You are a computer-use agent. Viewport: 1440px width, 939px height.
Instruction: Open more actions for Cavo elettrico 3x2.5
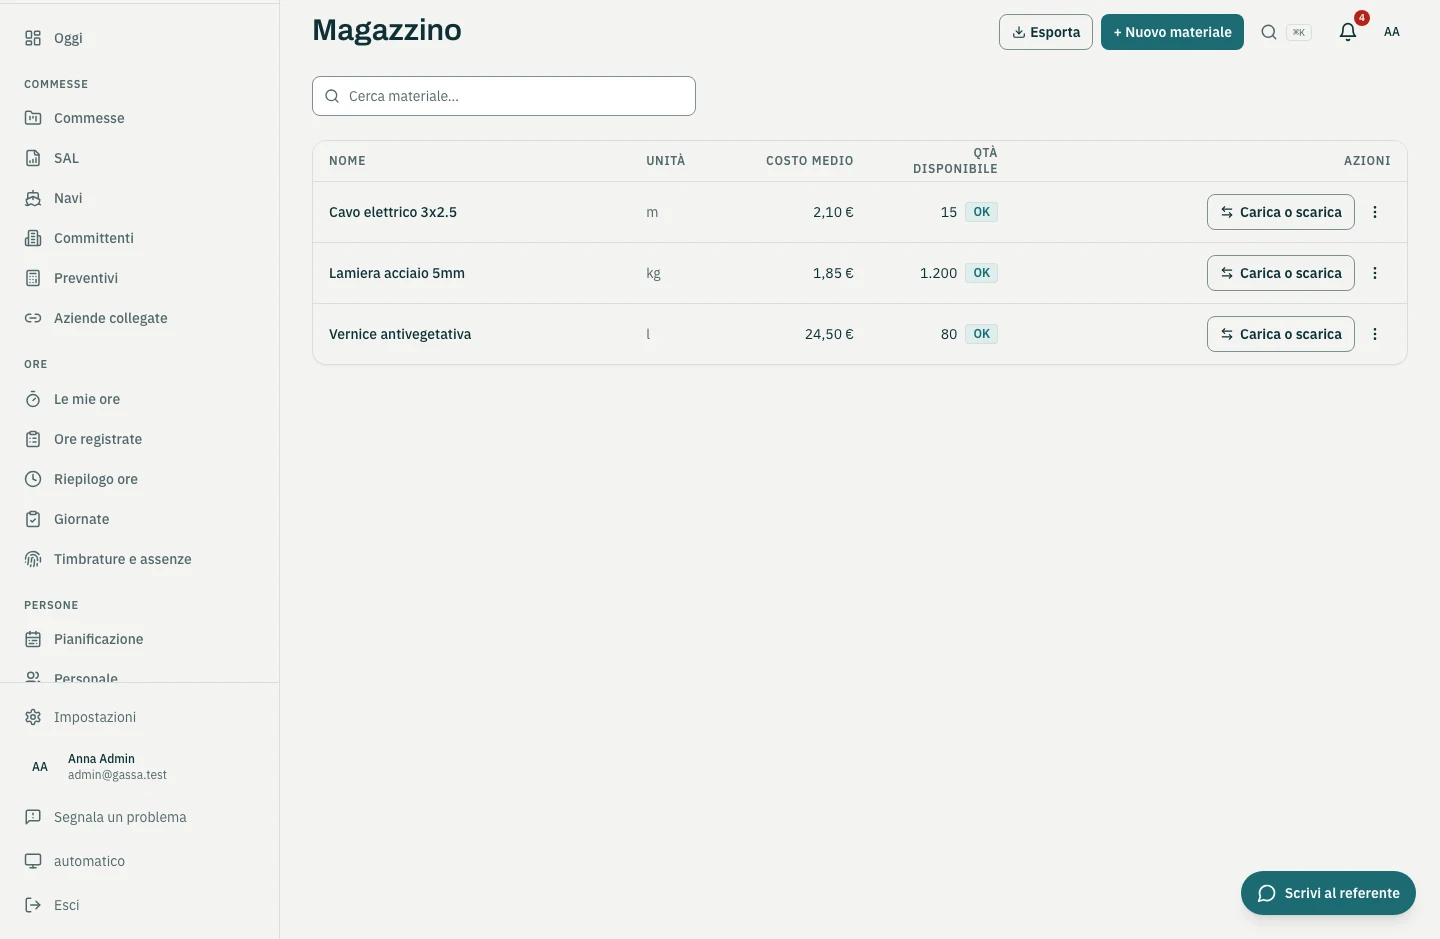point(1375,212)
